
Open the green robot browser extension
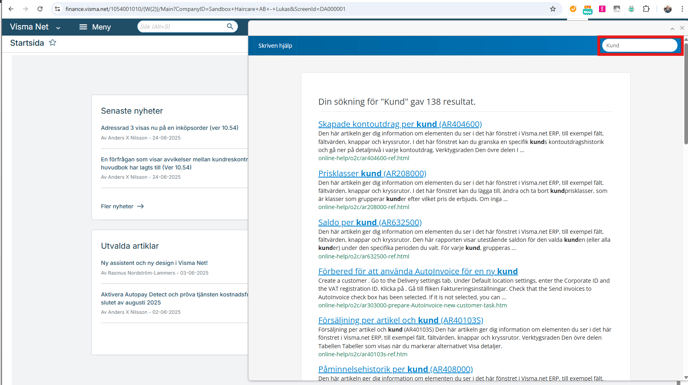(x=631, y=9)
